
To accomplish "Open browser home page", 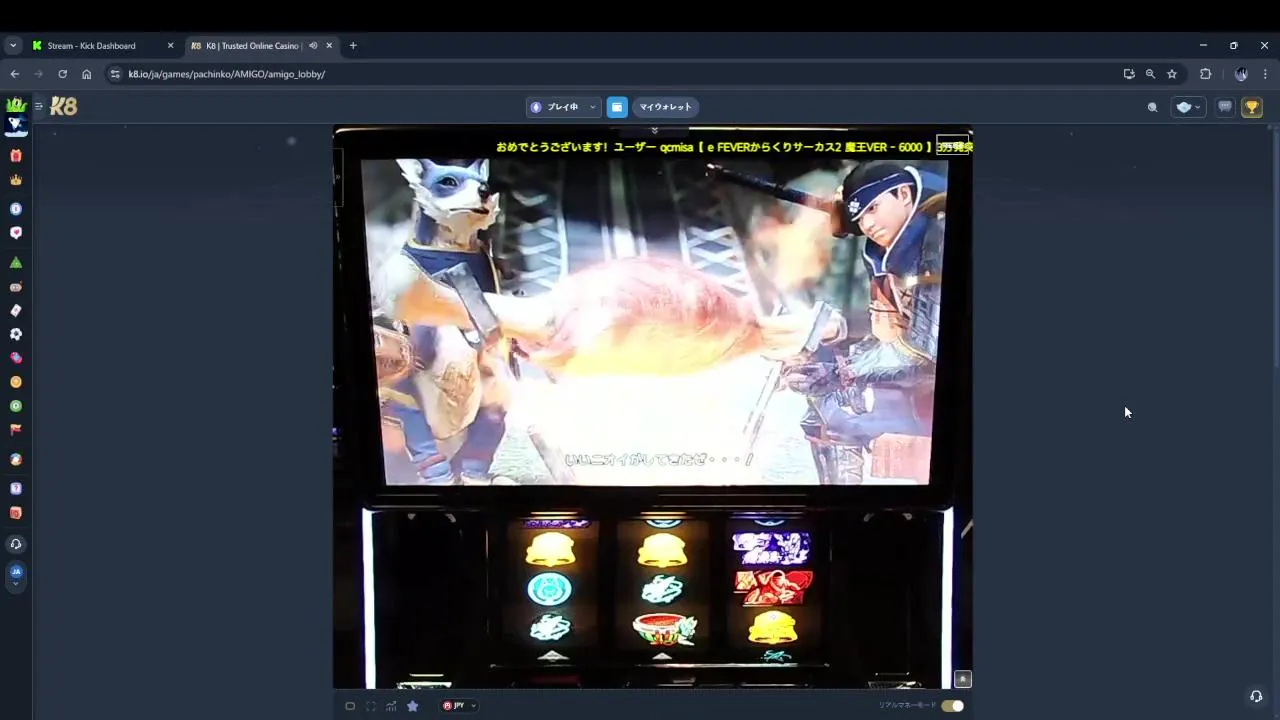I will (87, 74).
